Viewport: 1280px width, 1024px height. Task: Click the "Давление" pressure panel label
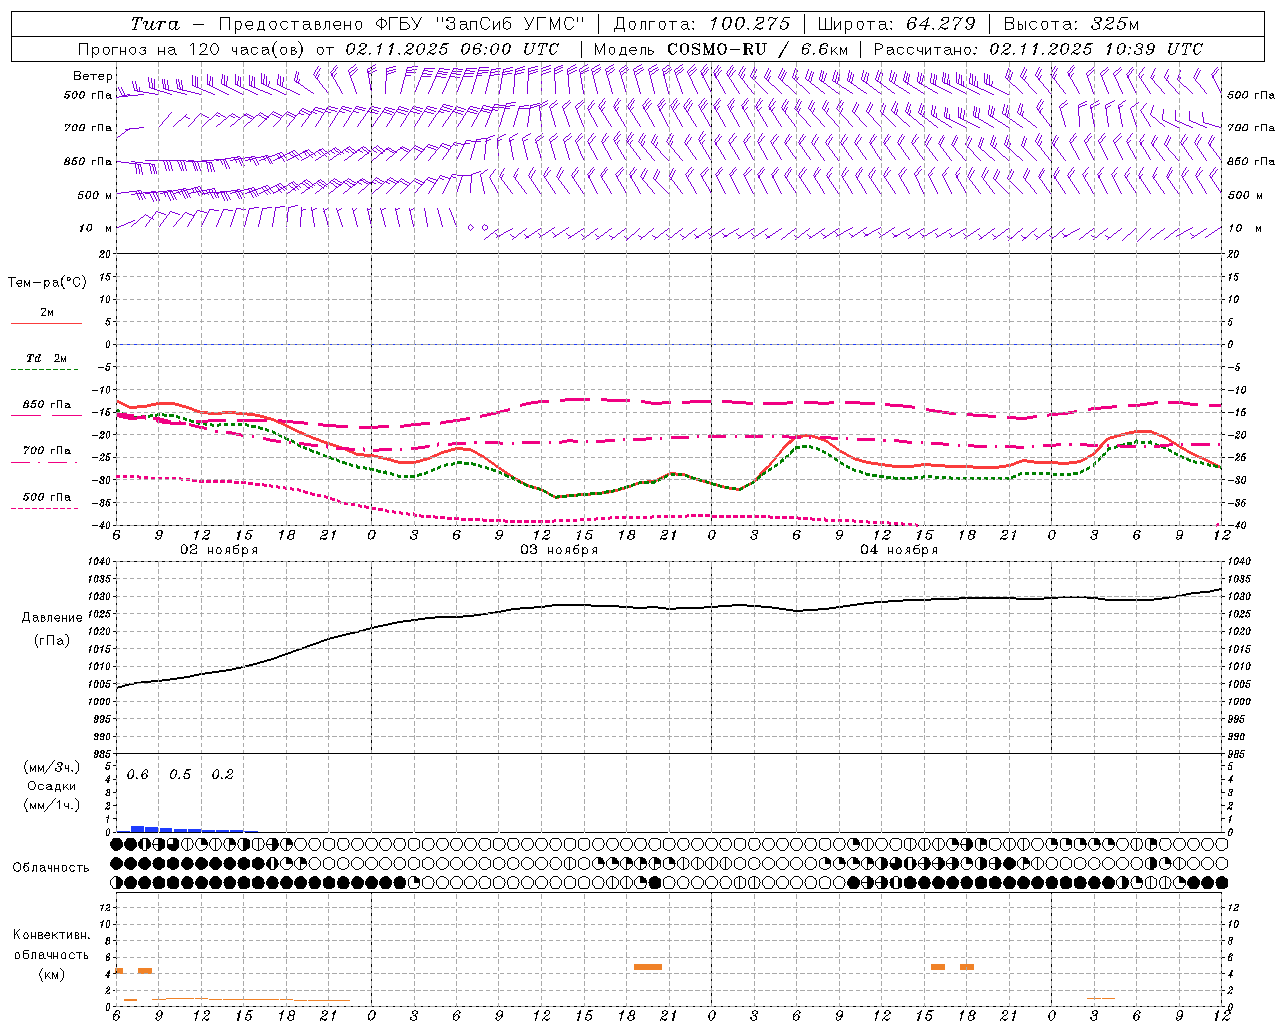tap(52, 618)
